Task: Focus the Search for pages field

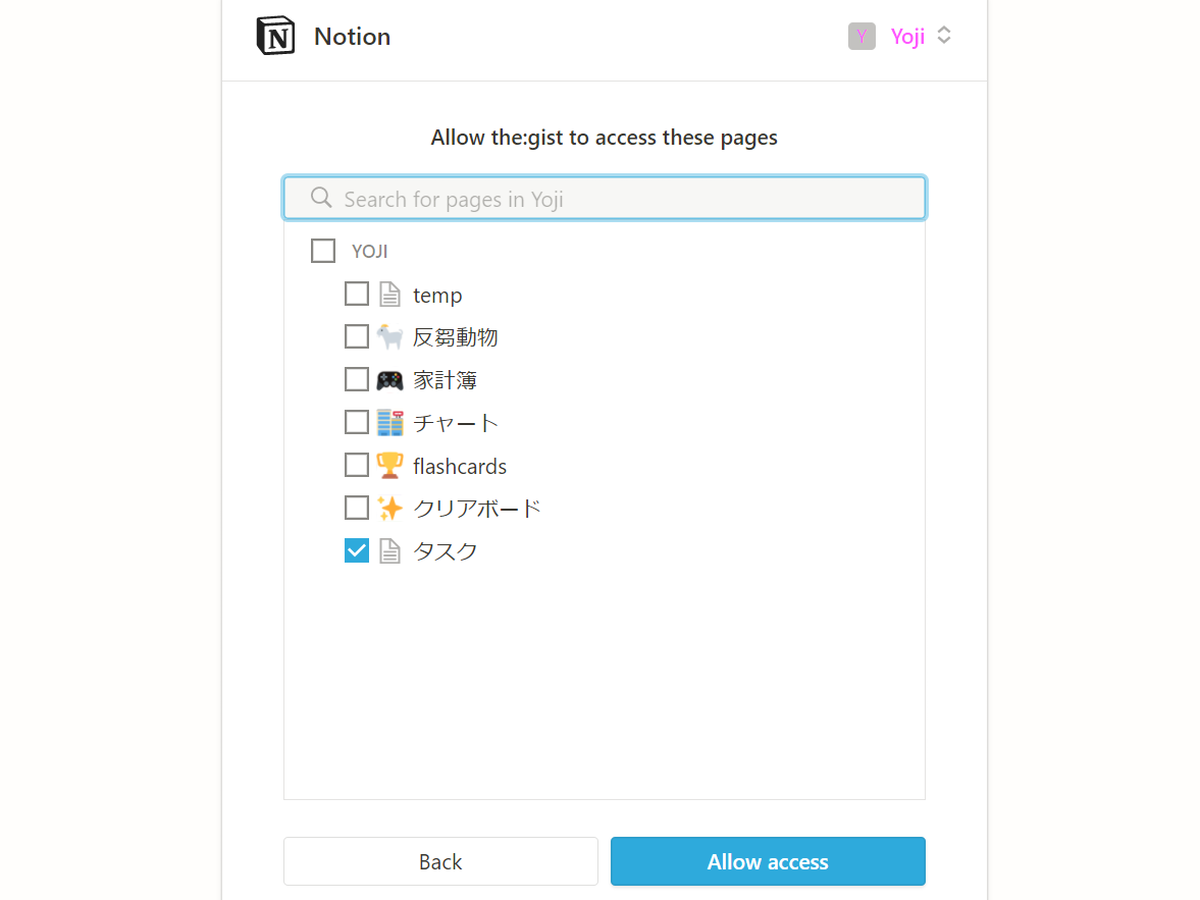Action: (604, 198)
